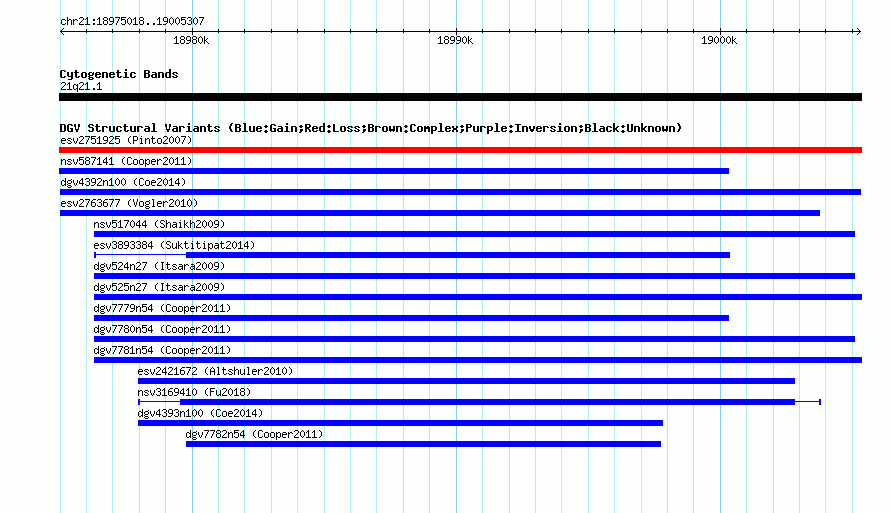Screen dimensions: 890x513
Task: Select the dgv4392n100 blue bar
Action: (x=460, y=192)
